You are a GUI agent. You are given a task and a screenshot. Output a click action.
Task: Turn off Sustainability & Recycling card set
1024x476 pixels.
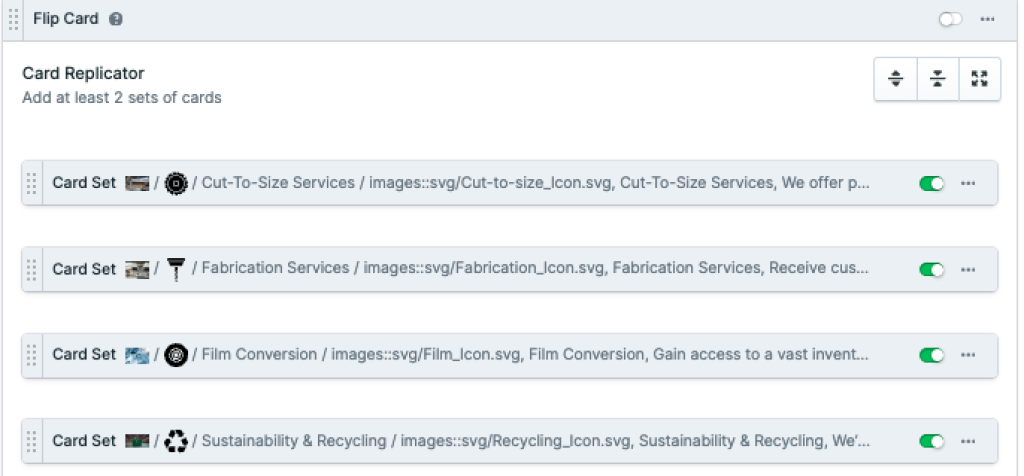[x=931, y=441]
